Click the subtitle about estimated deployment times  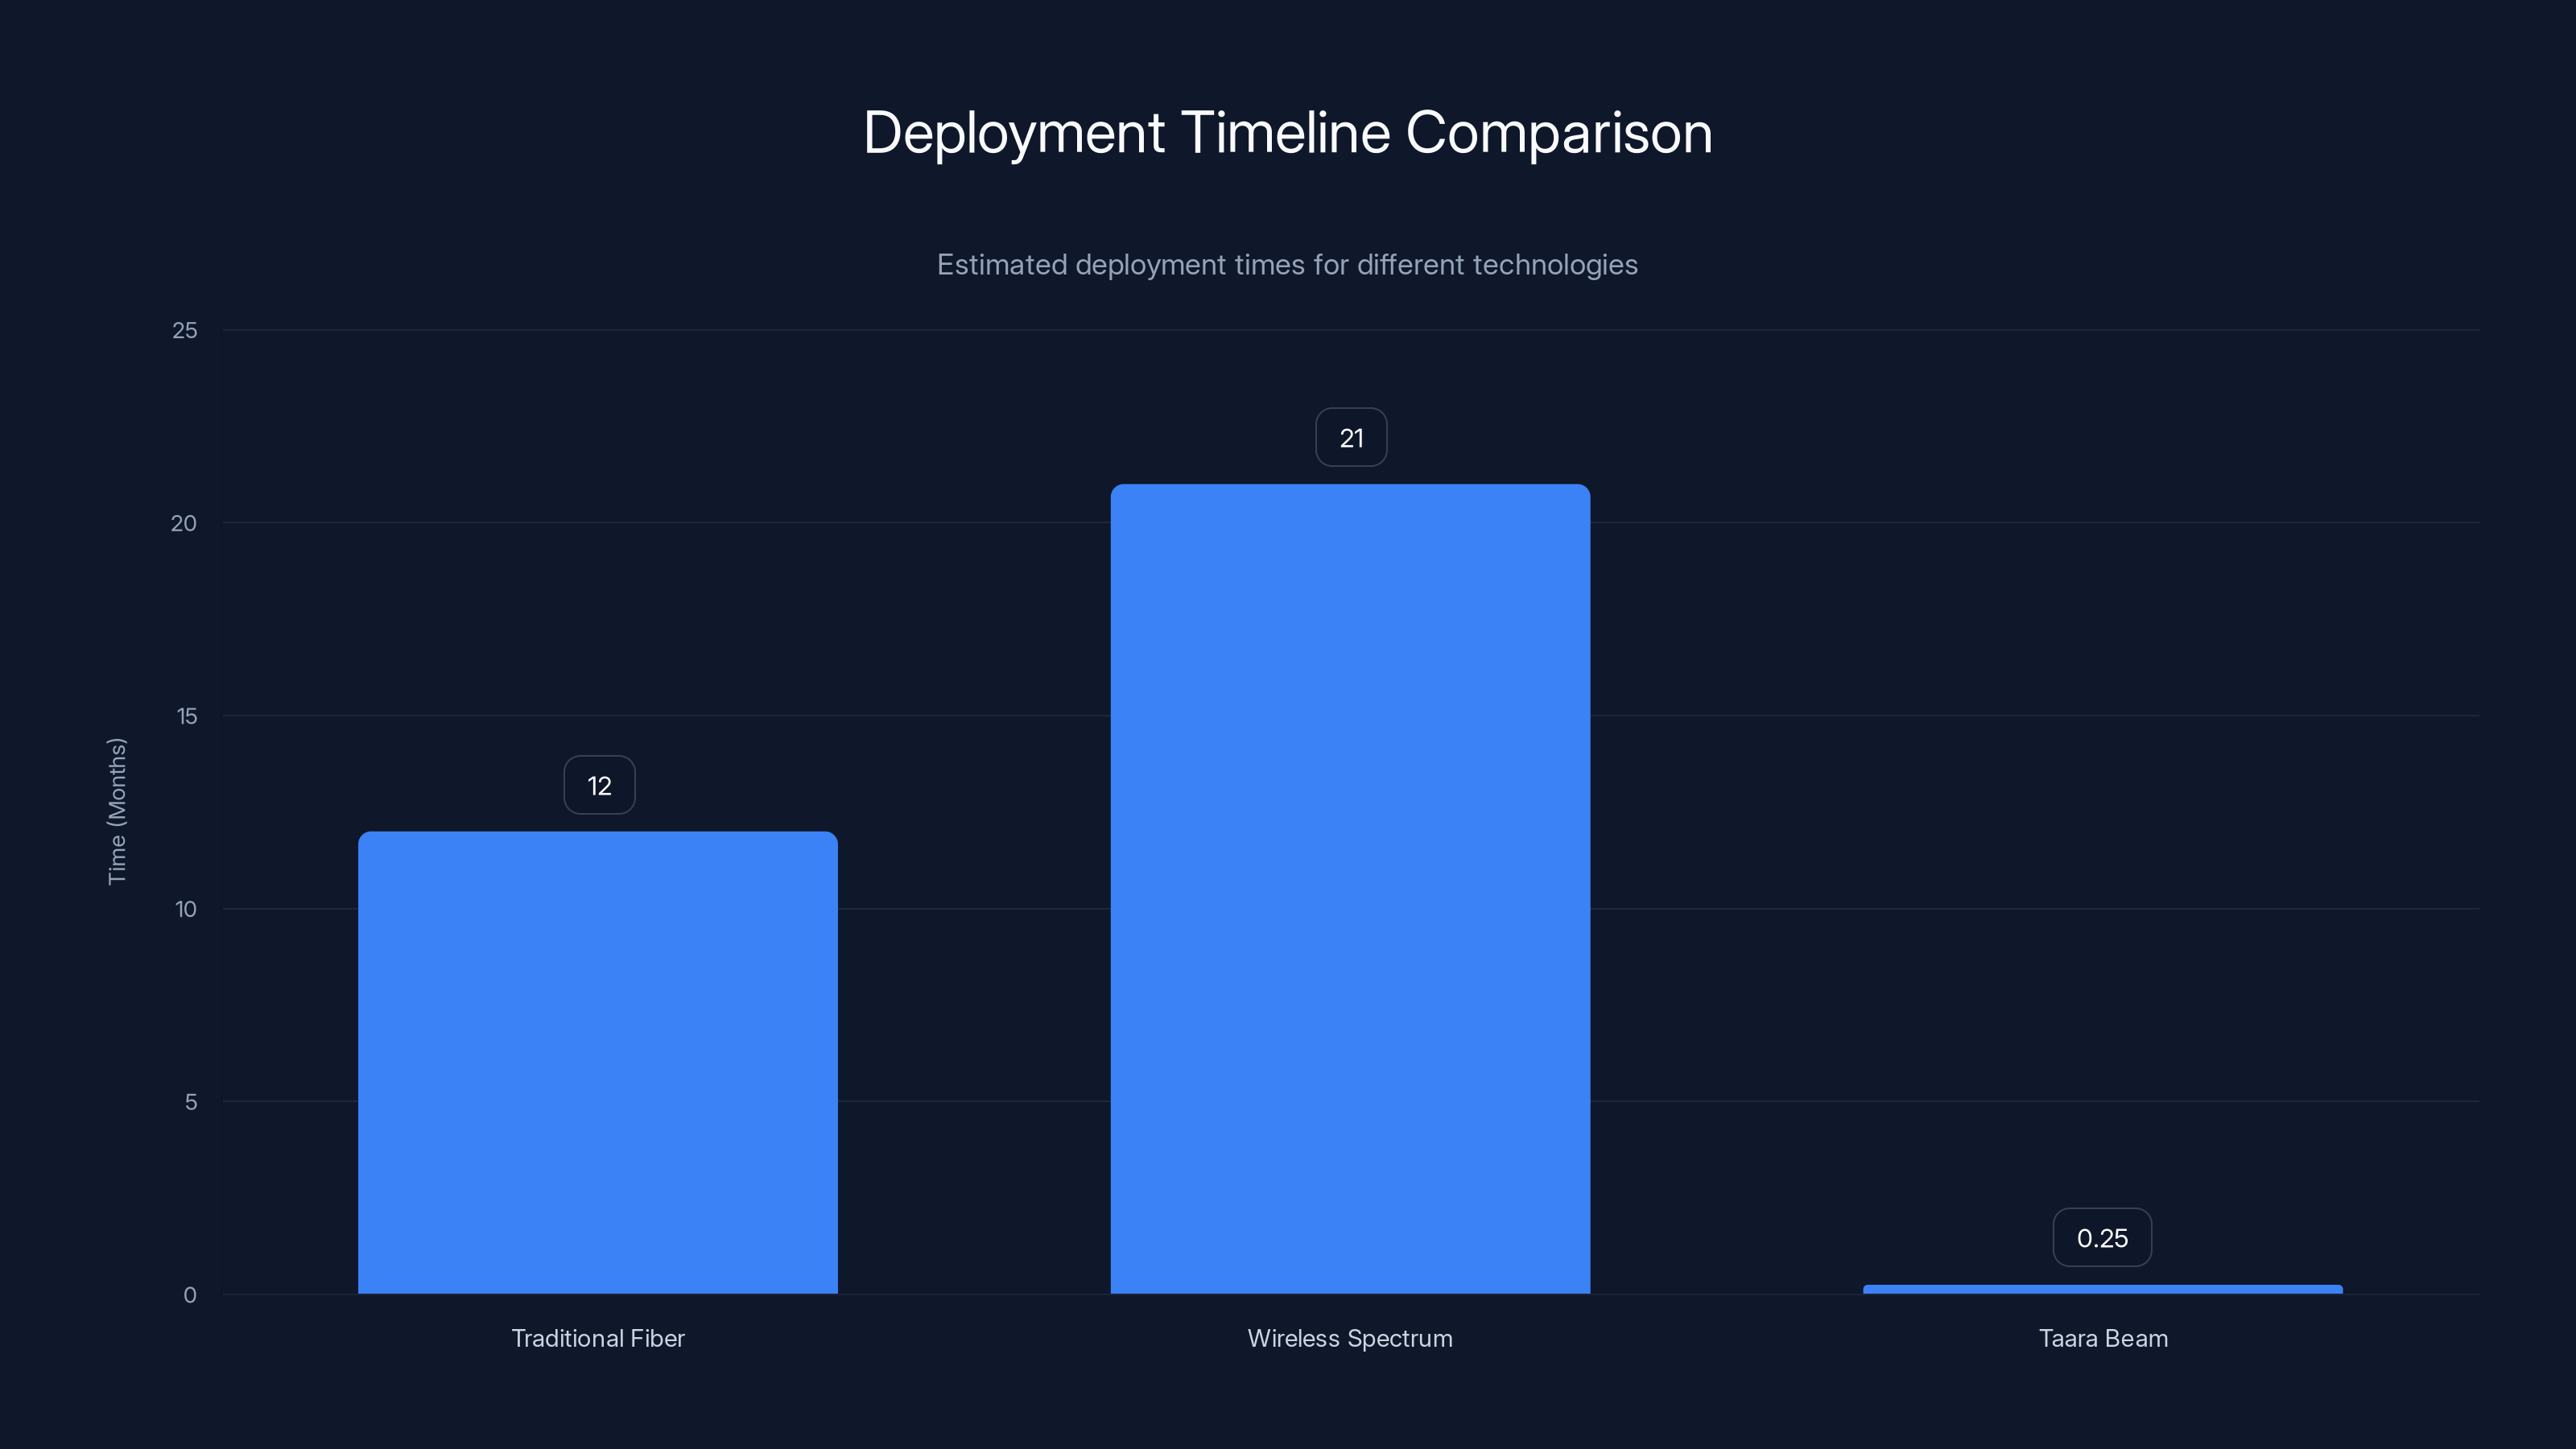pyautogui.click(x=1288, y=264)
